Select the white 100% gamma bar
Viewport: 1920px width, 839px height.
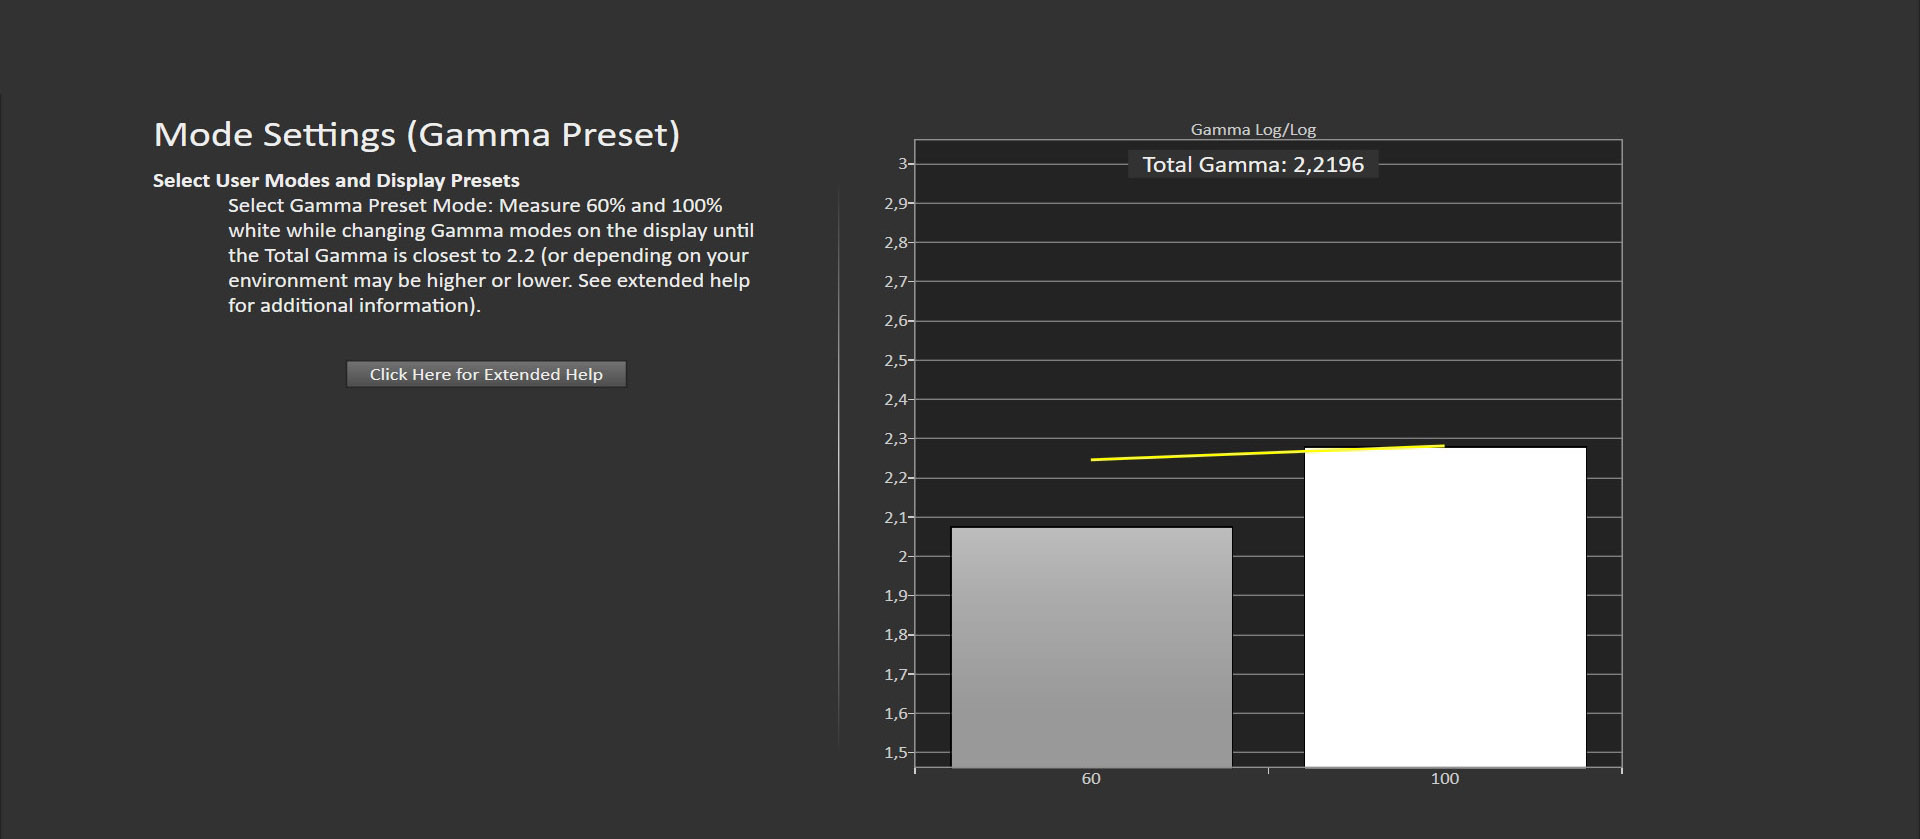point(1445,607)
